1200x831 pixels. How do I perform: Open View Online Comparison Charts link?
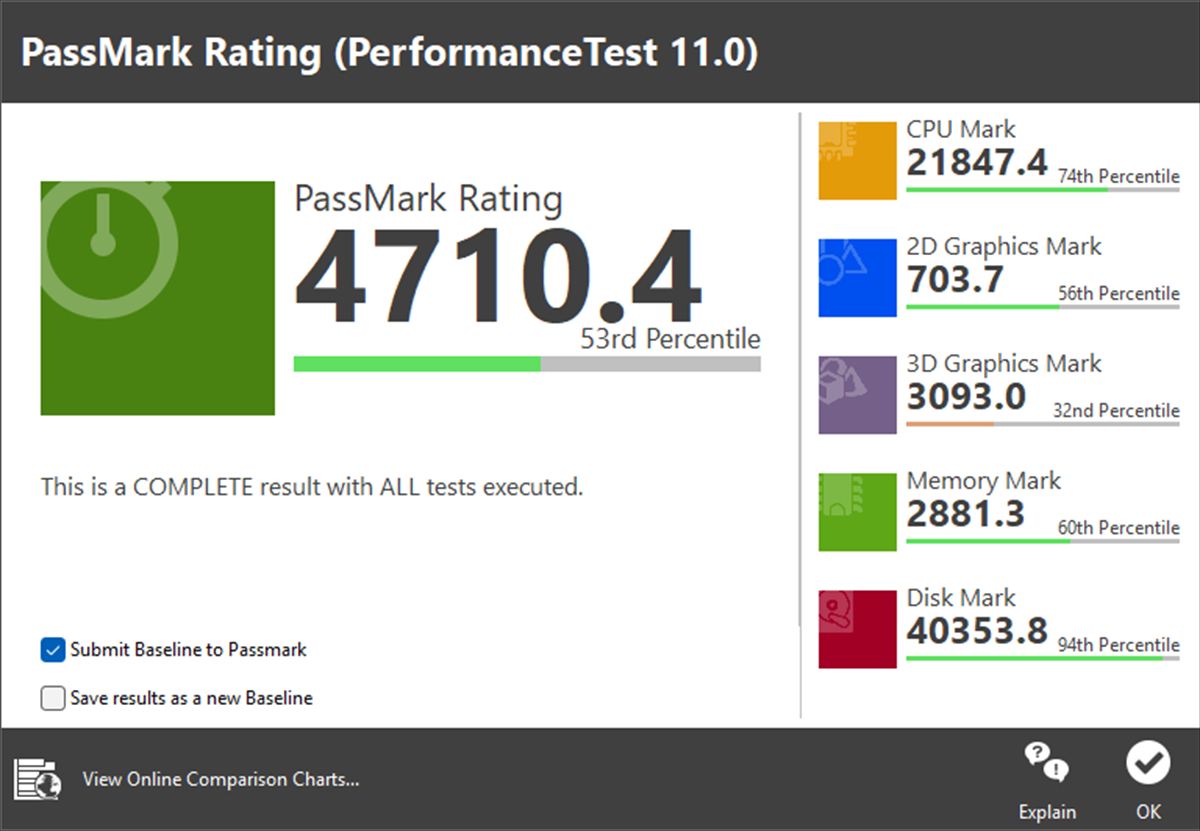pos(220,779)
